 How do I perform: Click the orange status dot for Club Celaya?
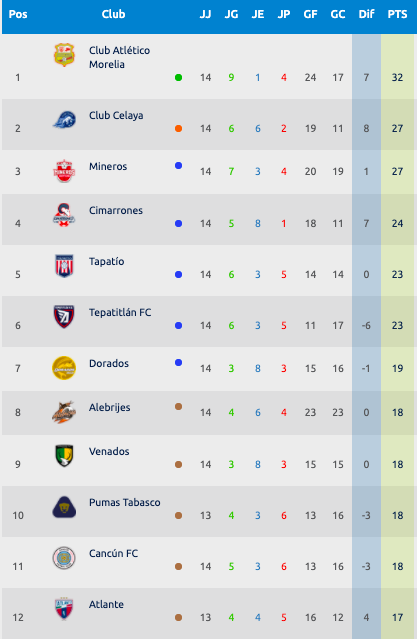click(x=178, y=128)
